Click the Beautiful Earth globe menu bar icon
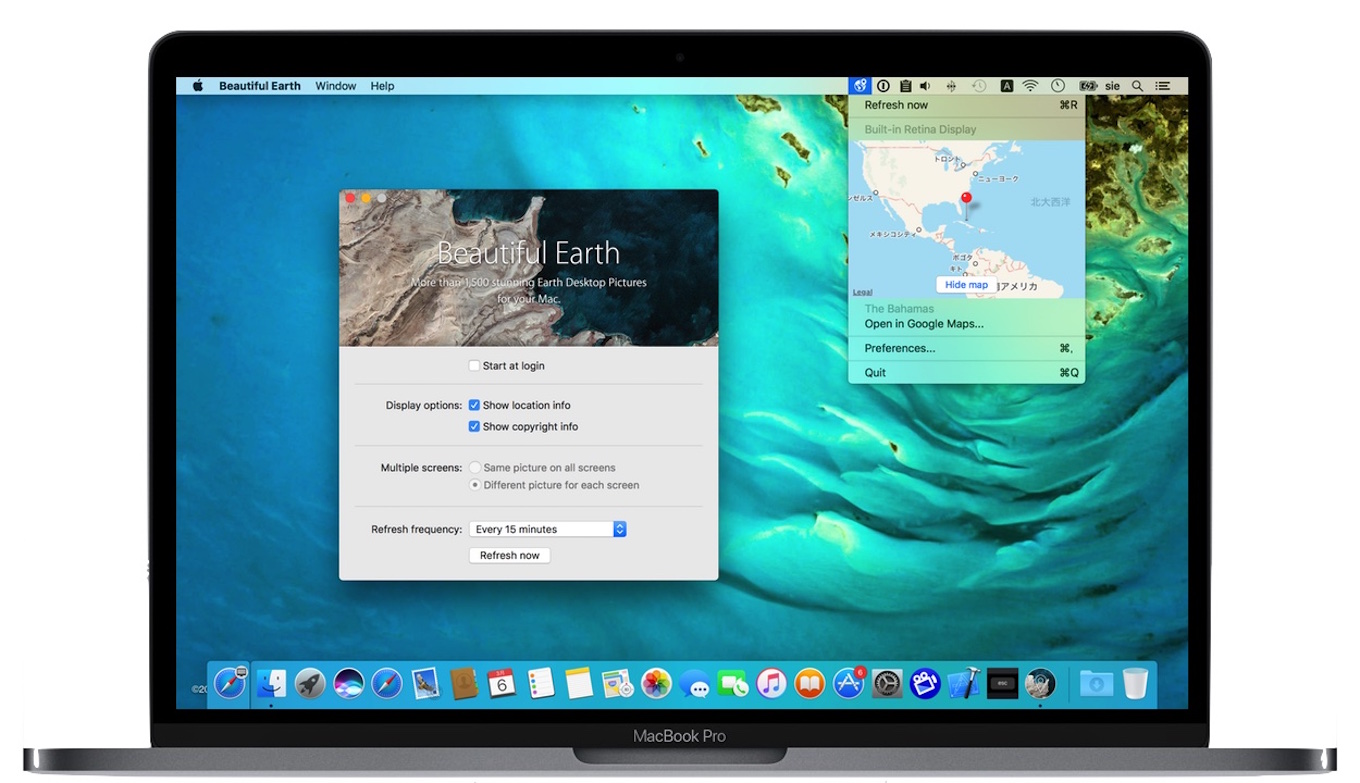1360x783 pixels. 860,86
